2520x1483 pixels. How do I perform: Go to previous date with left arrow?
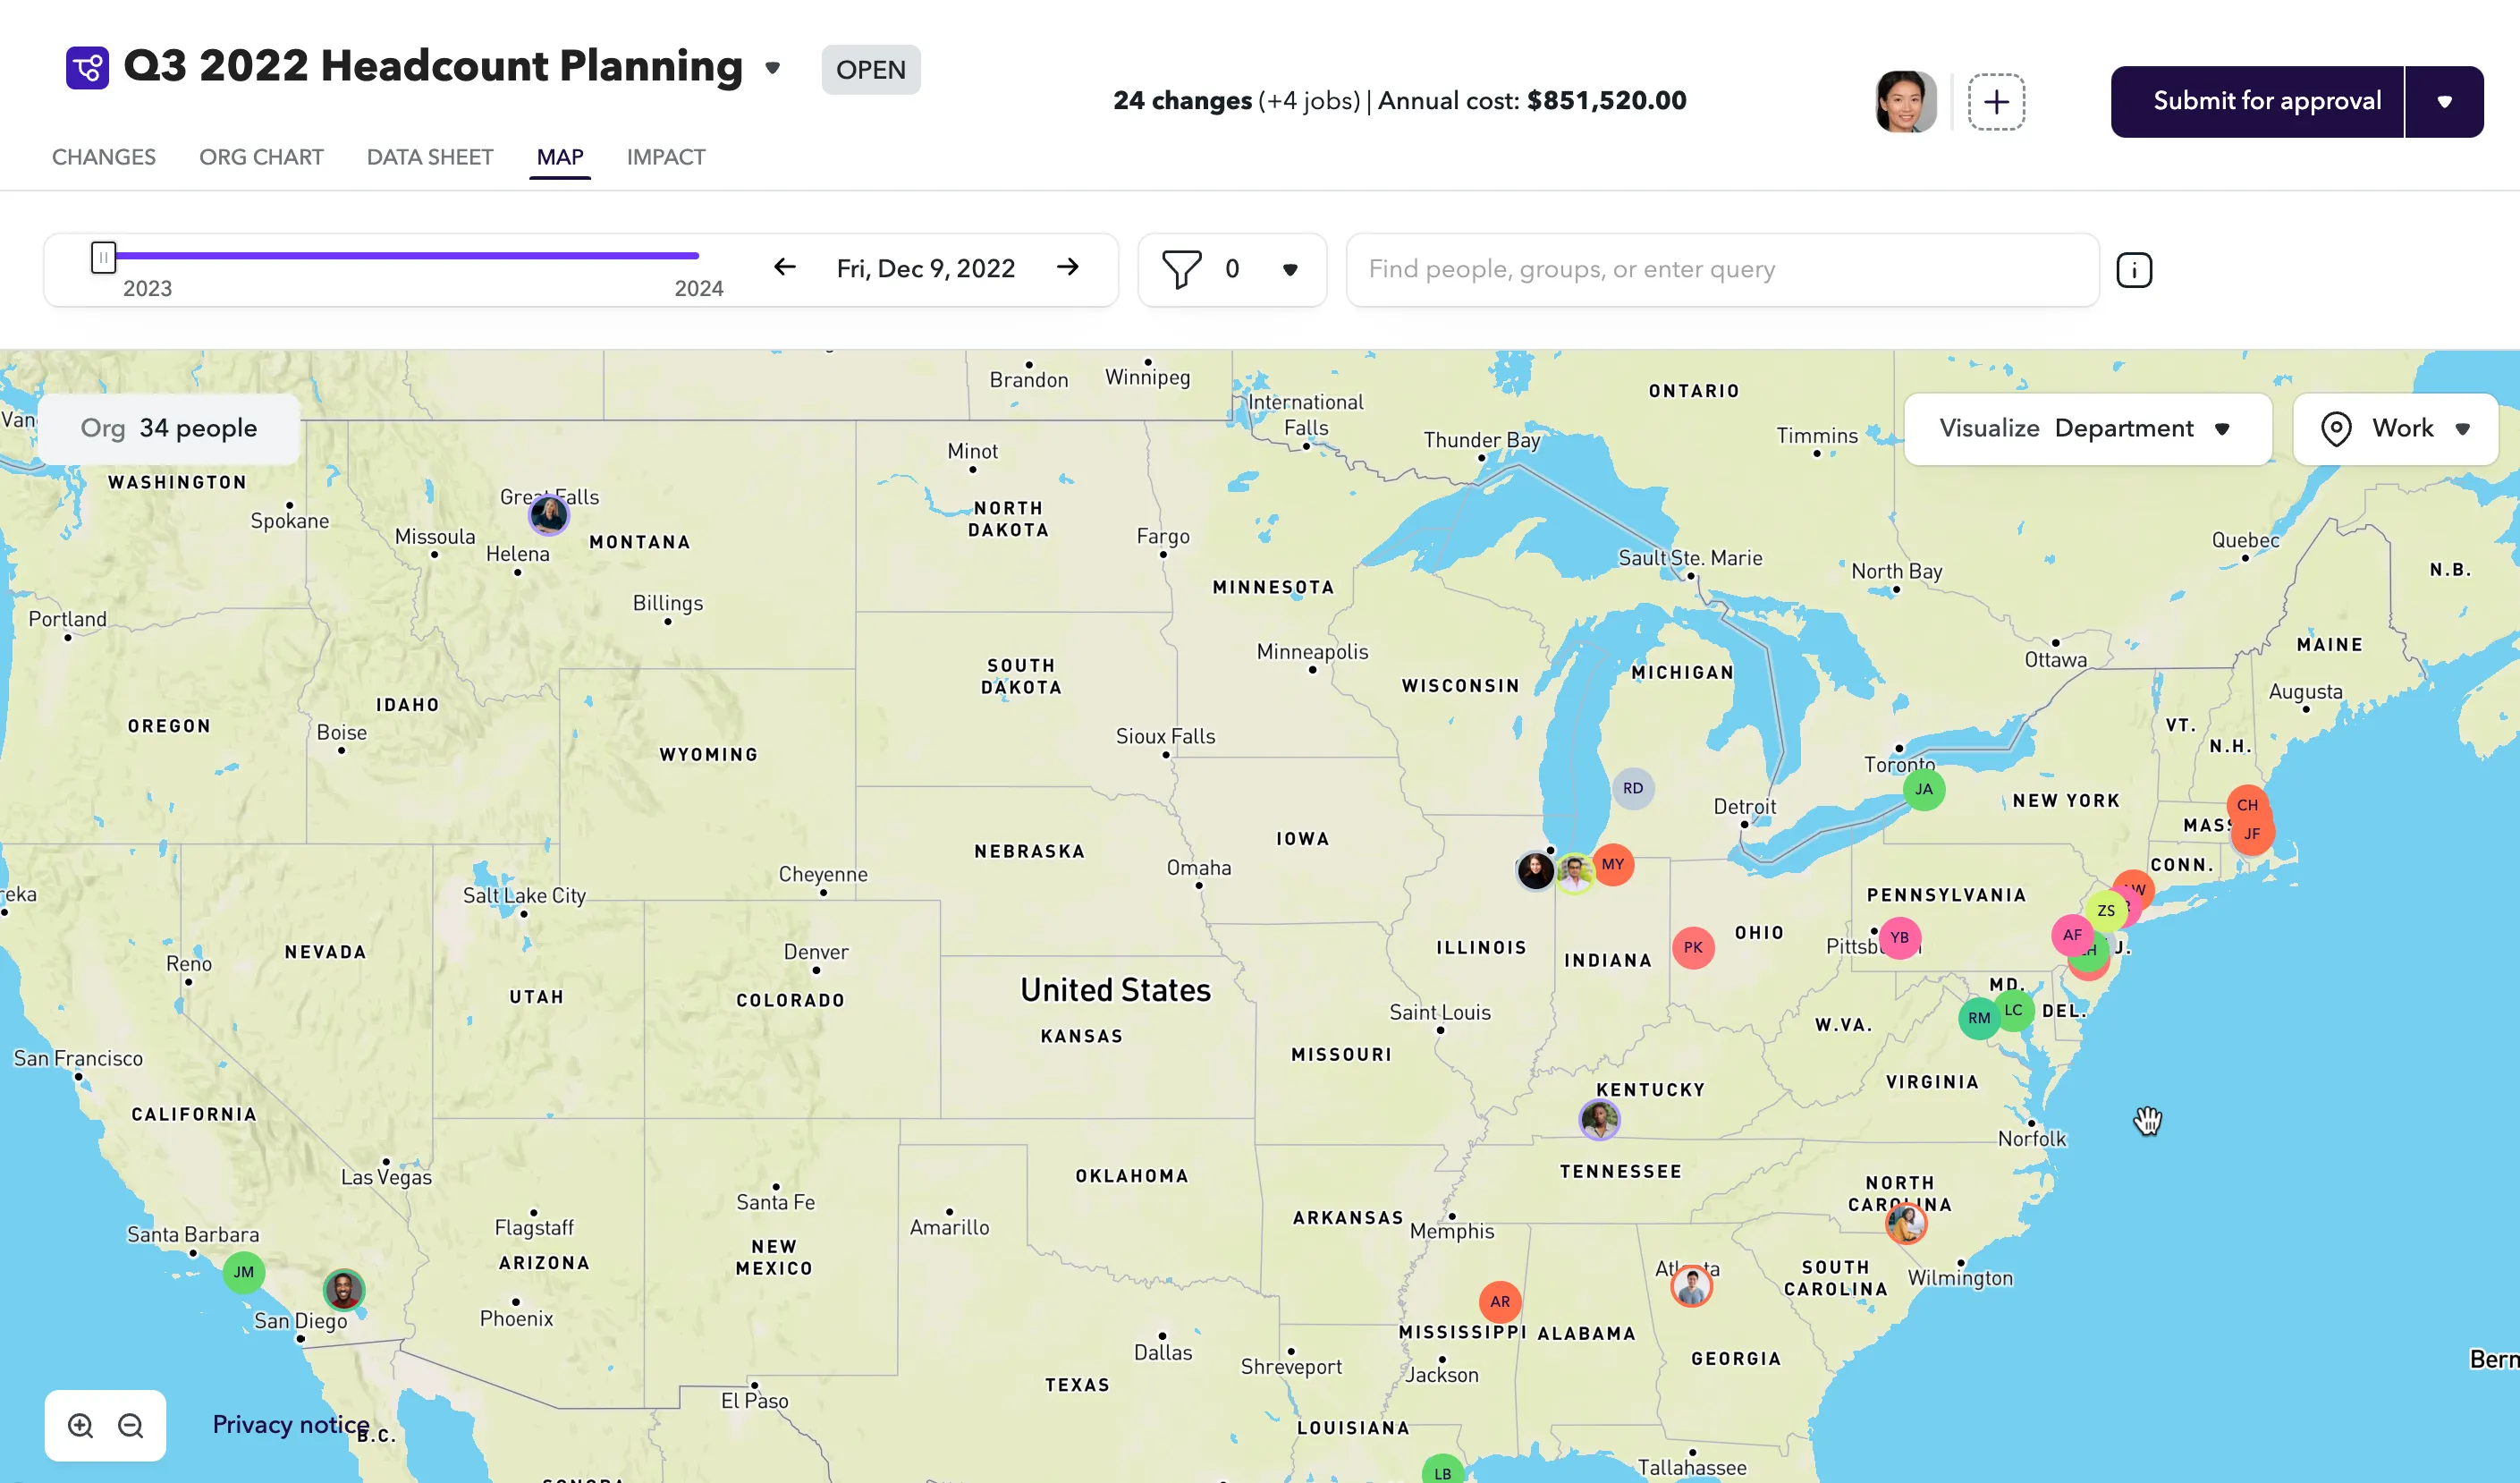785,267
